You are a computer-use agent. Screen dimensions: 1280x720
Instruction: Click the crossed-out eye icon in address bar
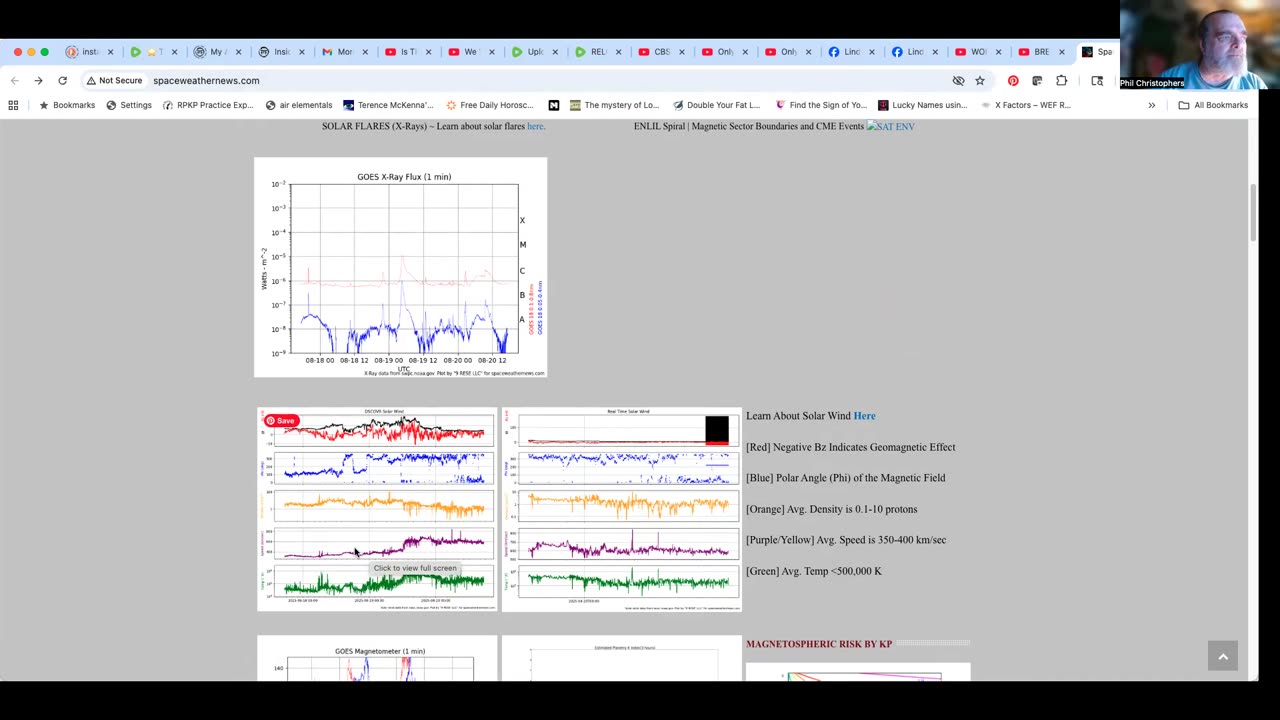click(x=958, y=80)
